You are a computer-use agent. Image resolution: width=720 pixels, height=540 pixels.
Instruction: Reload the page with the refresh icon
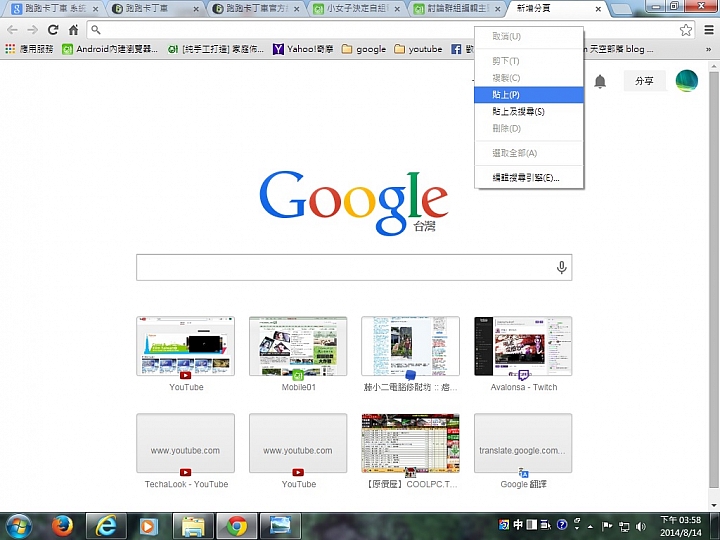(x=53, y=30)
